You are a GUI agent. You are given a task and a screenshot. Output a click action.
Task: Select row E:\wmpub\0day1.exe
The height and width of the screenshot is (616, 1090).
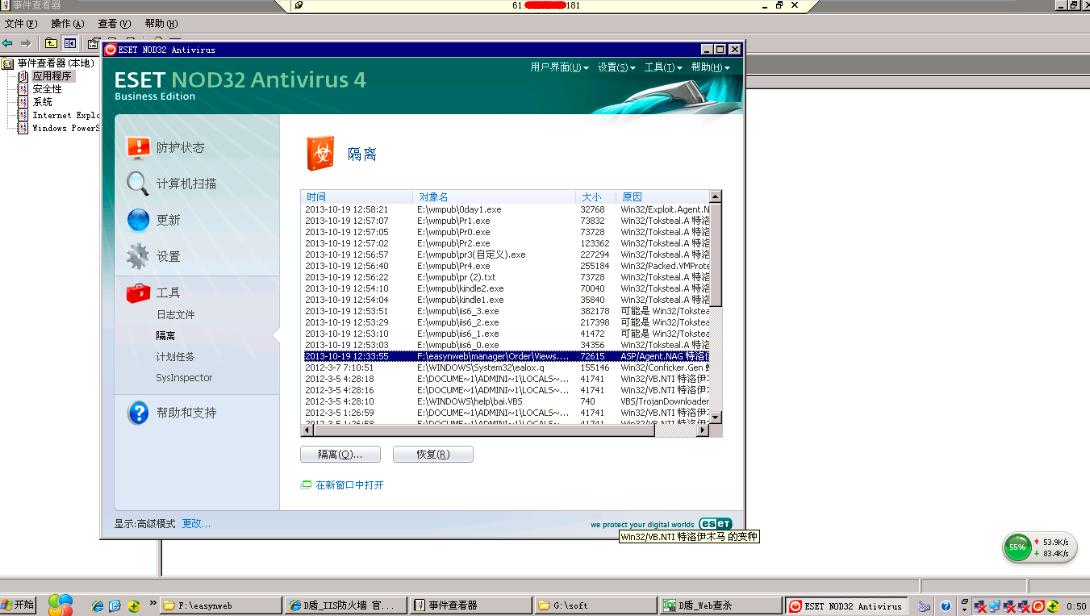coord(506,209)
